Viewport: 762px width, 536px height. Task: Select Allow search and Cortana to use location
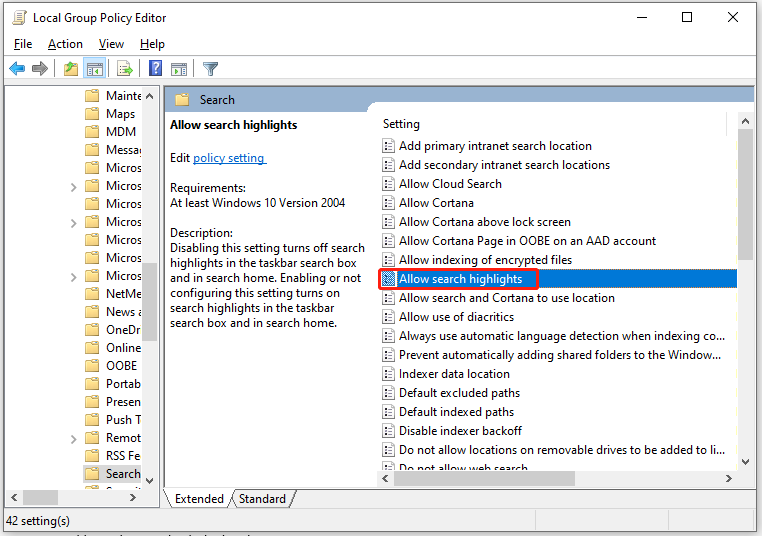click(506, 298)
